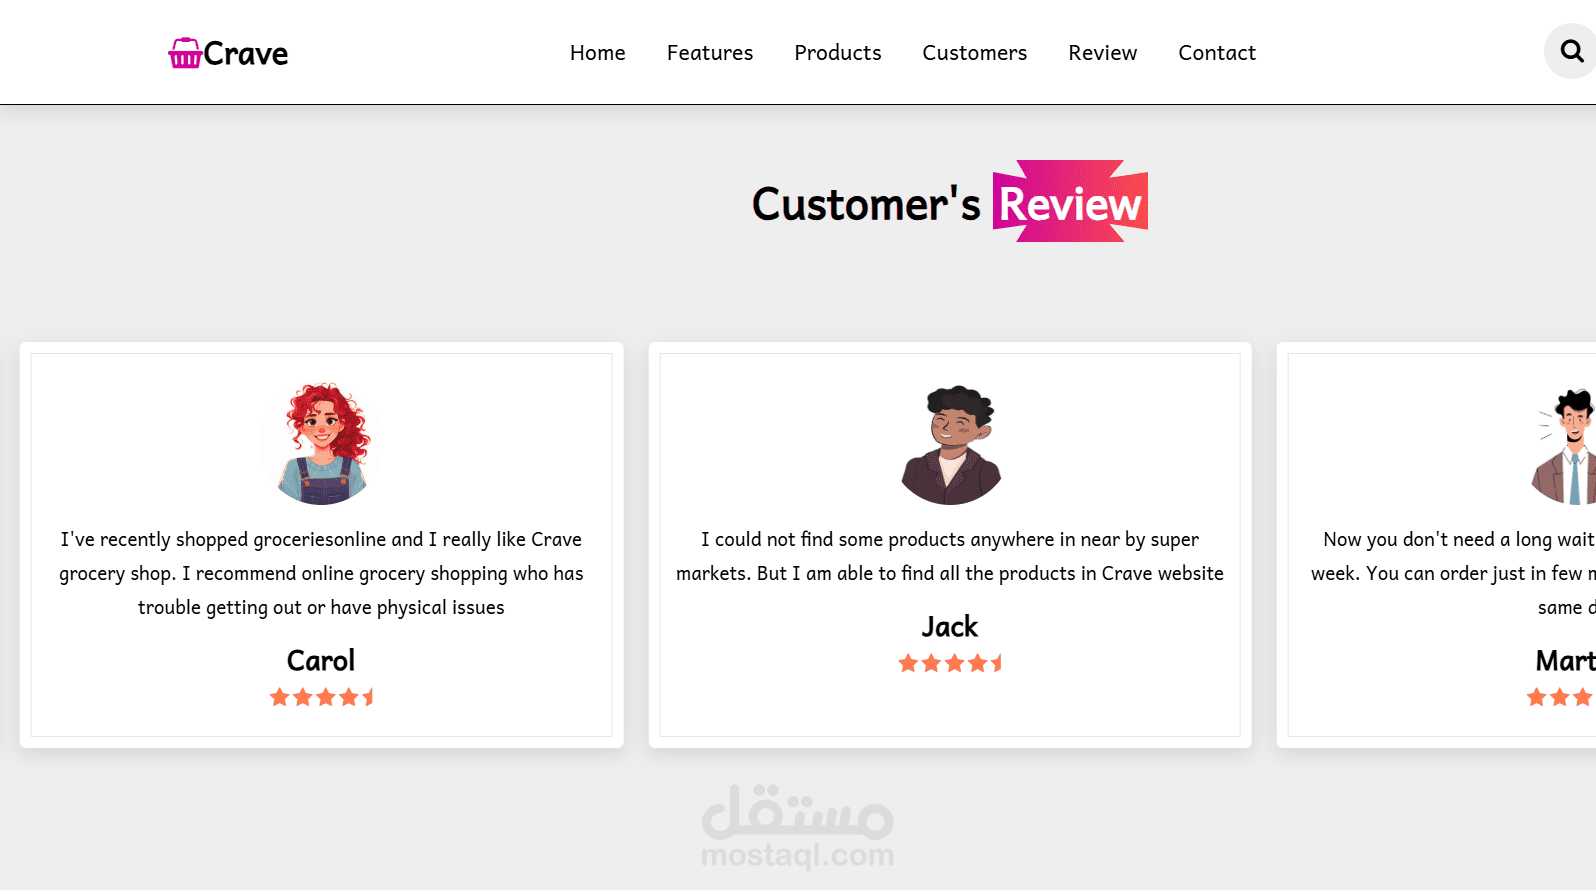Open the Home menu item
This screenshot has height=890, width=1596.
click(598, 53)
